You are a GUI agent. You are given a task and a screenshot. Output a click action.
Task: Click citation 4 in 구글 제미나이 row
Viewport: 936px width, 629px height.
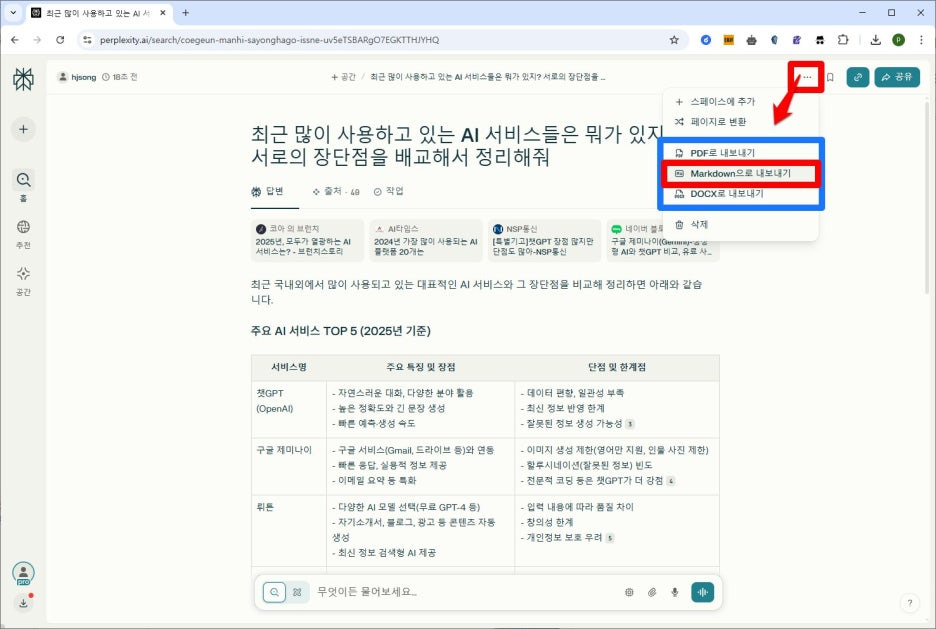click(x=671, y=481)
